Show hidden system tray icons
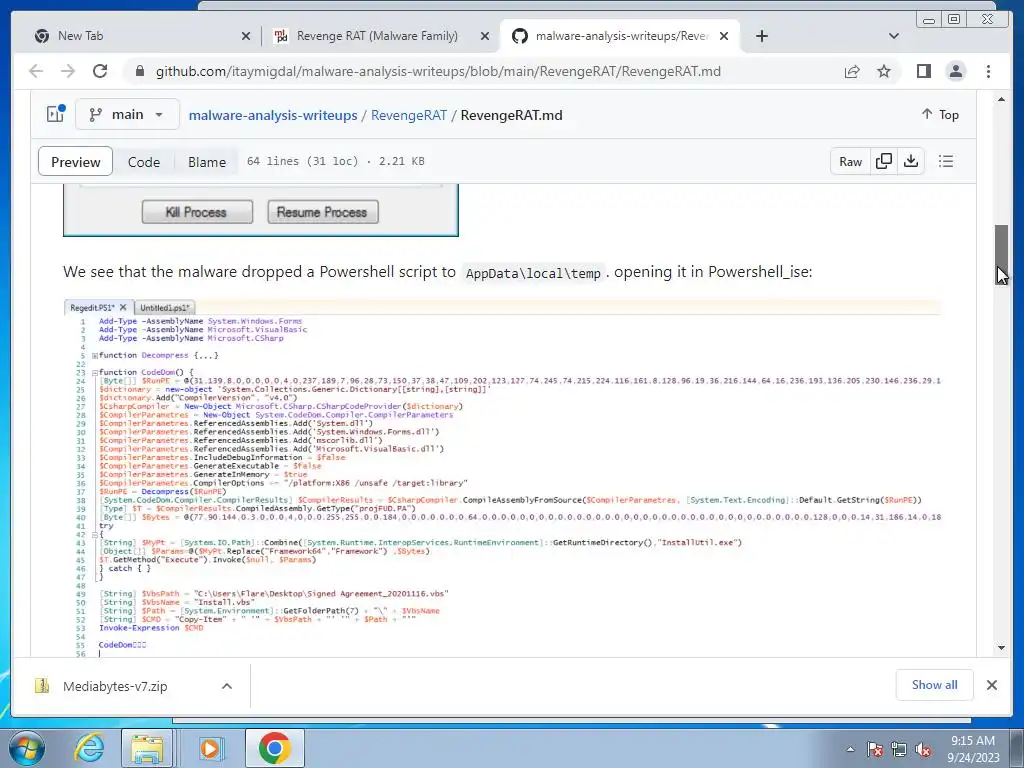 click(850, 749)
